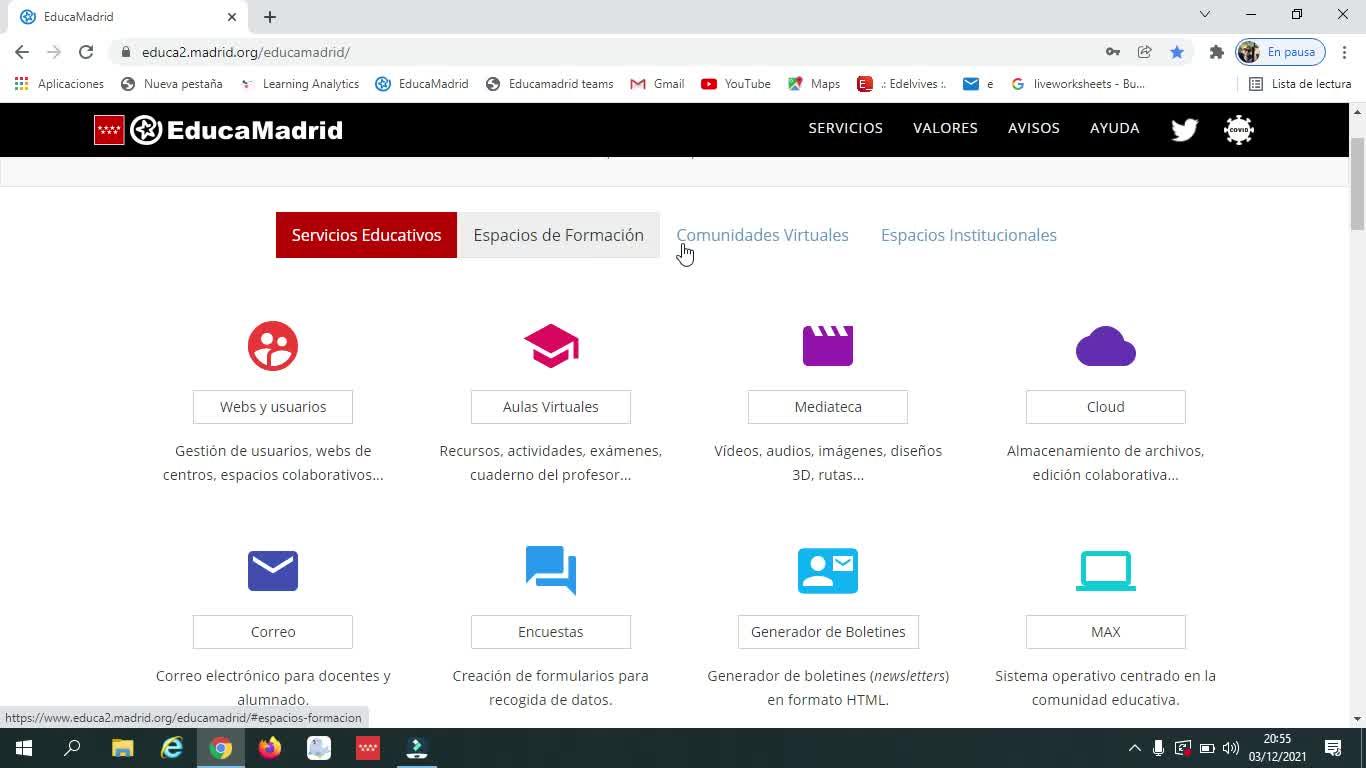The width and height of the screenshot is (1366, 768).
Task: Click the volume icon in system tray
Action: [x=1231, y=748]
